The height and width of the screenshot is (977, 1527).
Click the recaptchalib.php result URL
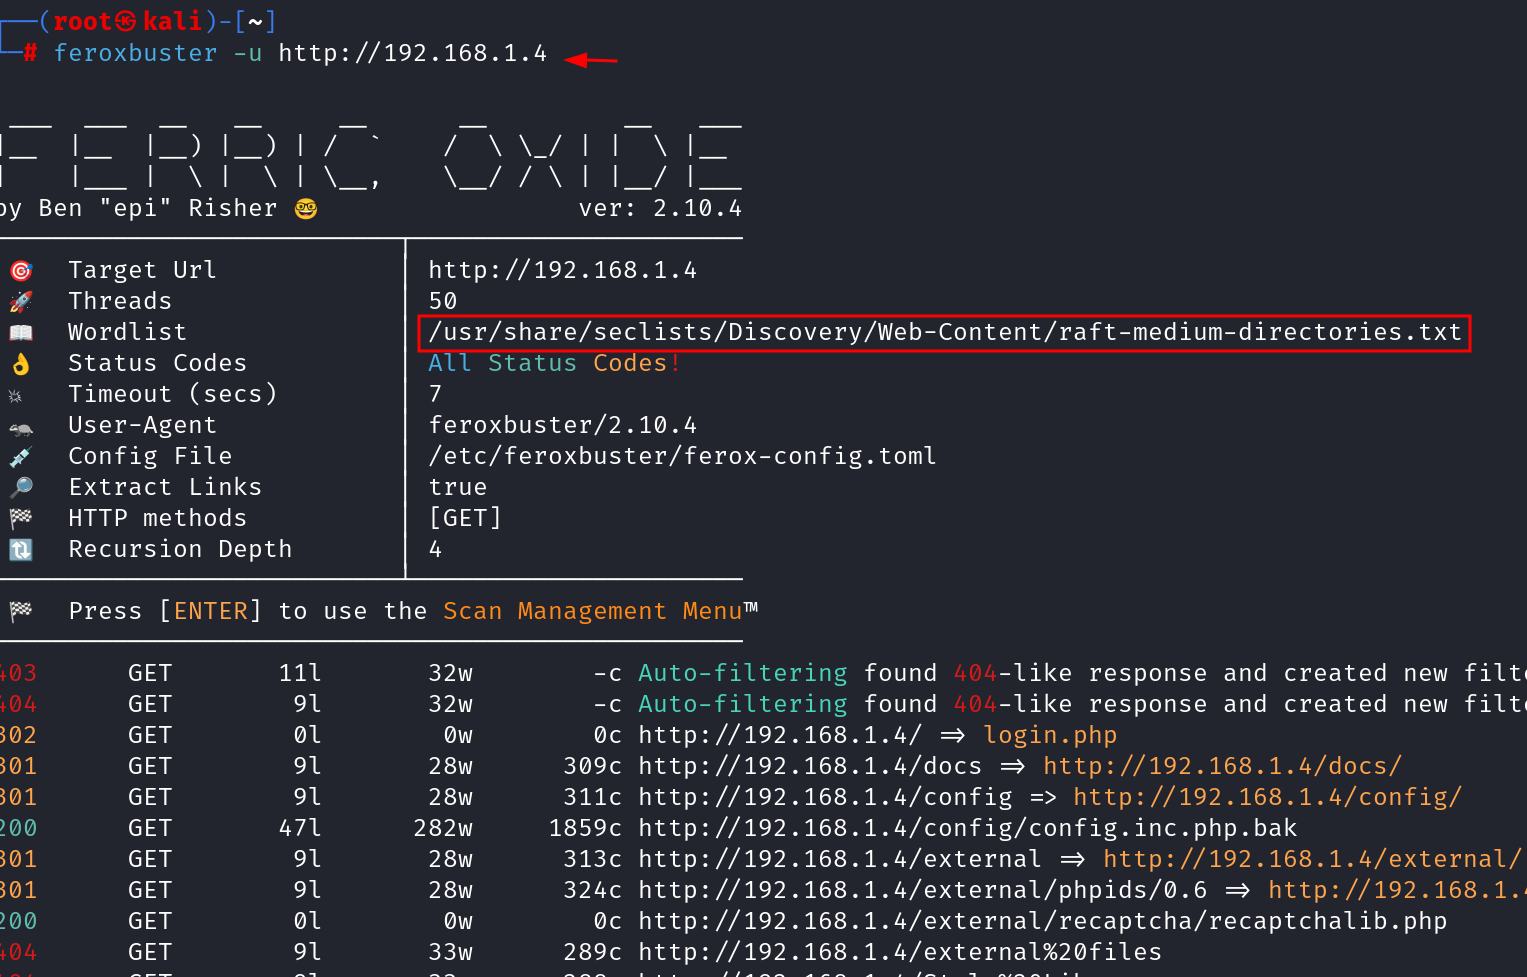pyautogui.click(x=1042, y=921)
